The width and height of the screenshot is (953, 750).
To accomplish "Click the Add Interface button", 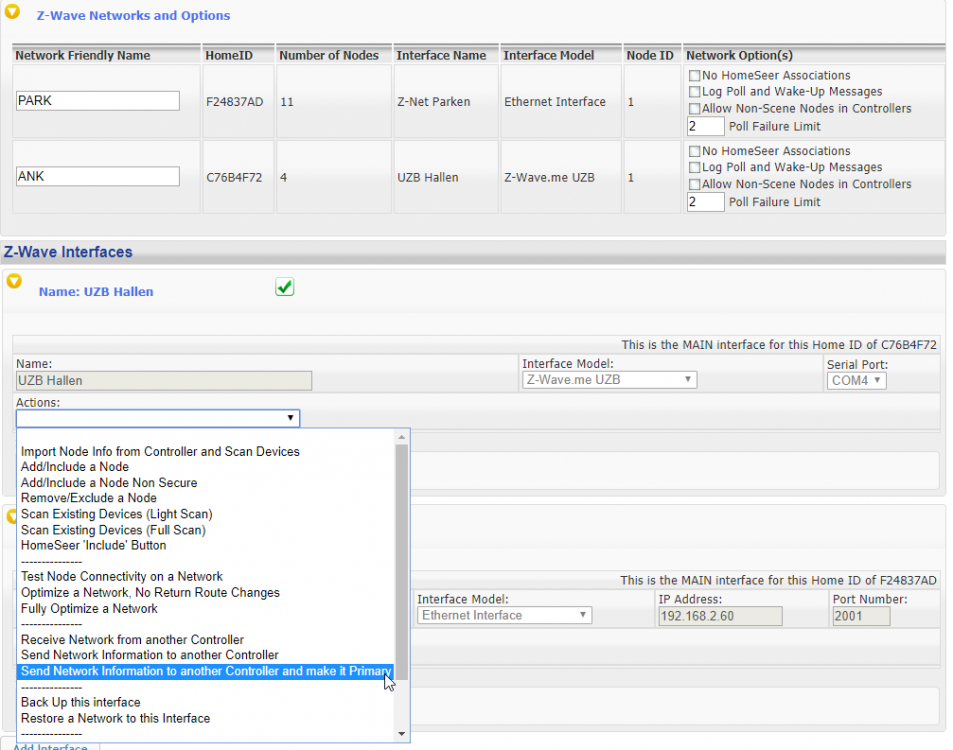I will (x=50, y=746).
